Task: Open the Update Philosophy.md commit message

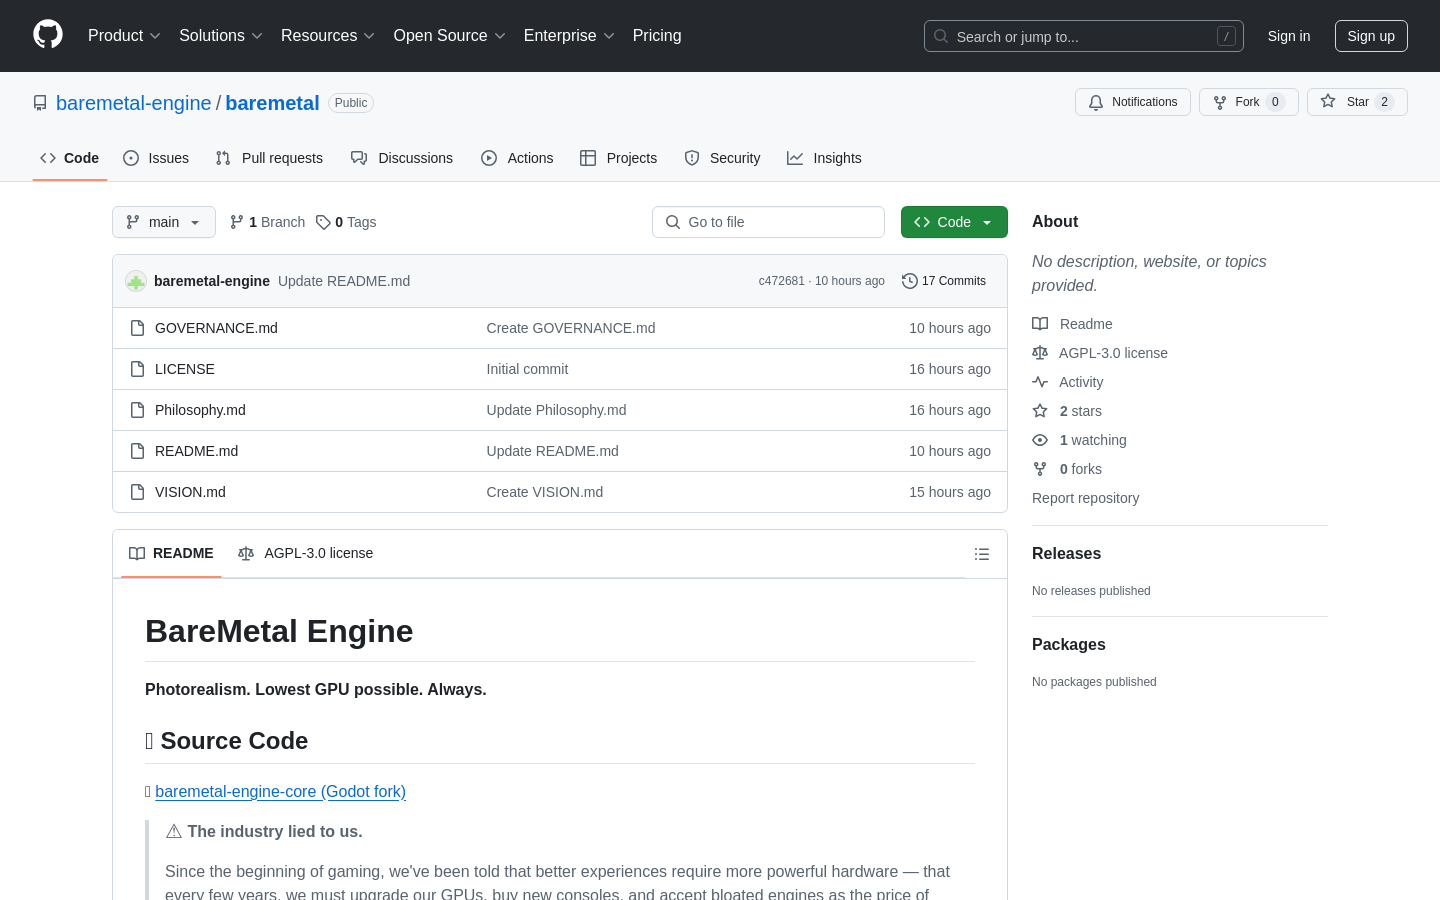Action: [556, 410]
